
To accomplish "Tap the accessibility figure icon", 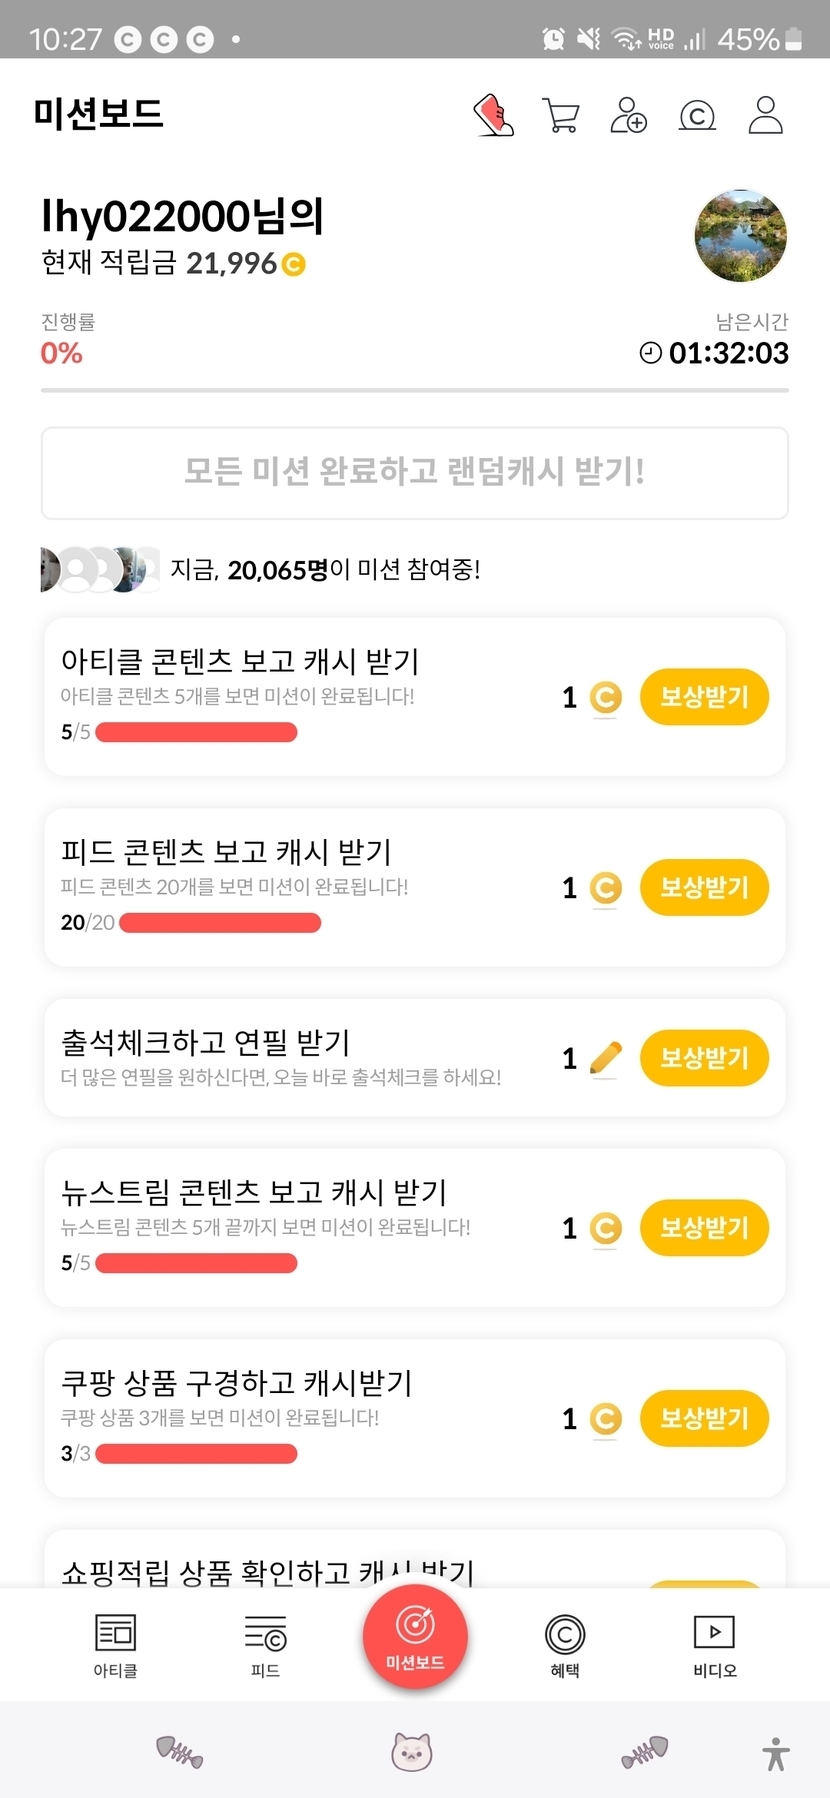I will pos(776,1754).
